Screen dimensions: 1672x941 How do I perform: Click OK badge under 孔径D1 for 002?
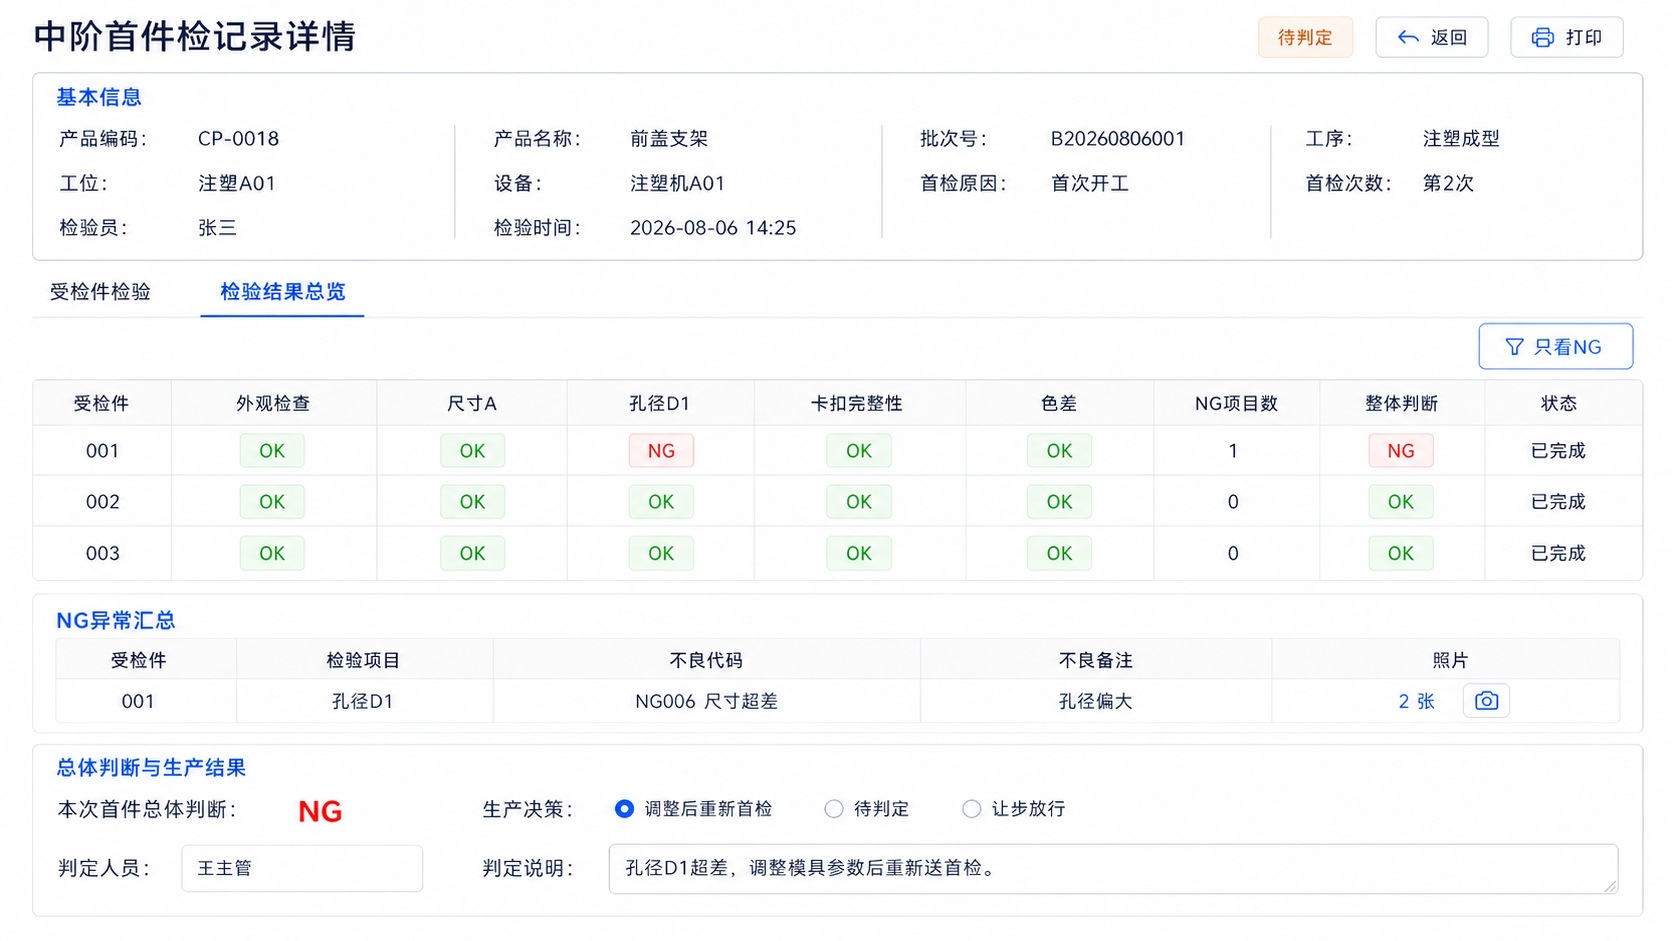click(661, 502)
